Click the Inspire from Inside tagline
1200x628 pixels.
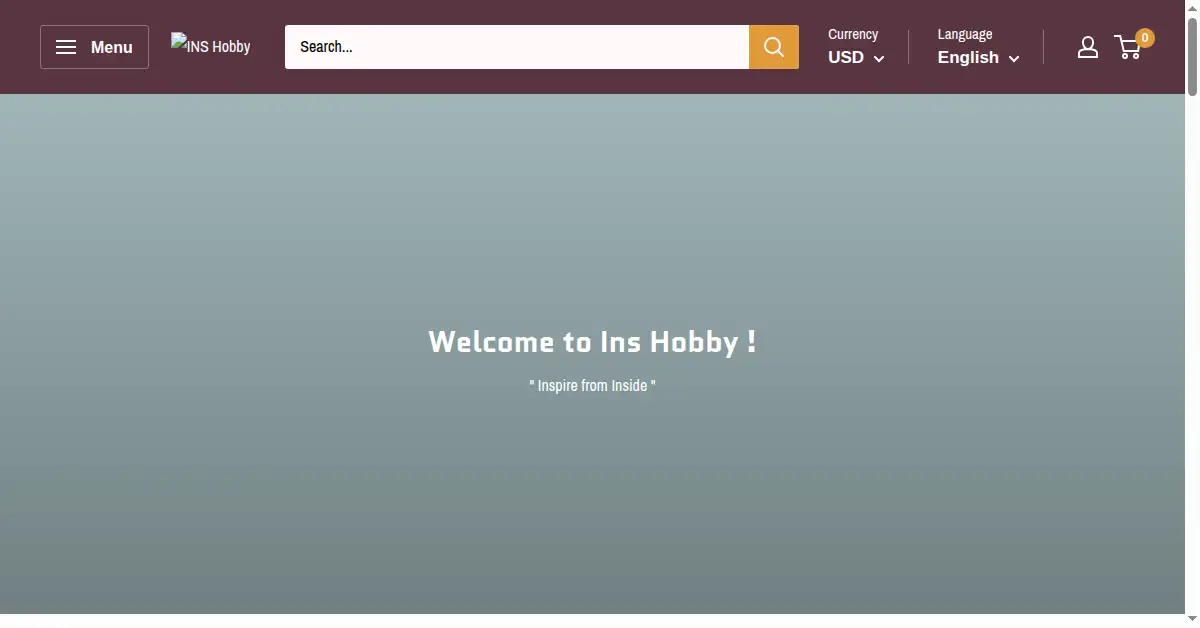click(592, 385)
